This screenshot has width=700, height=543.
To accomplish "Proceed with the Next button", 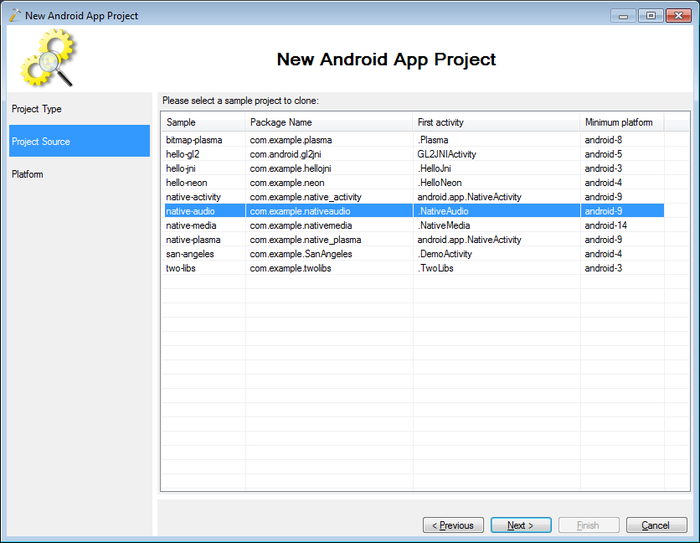I will pyautogui.click(x=521, y=525).
